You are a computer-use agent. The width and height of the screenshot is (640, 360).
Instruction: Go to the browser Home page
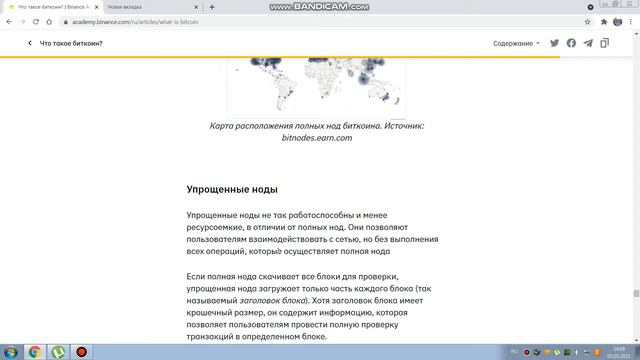49,22
